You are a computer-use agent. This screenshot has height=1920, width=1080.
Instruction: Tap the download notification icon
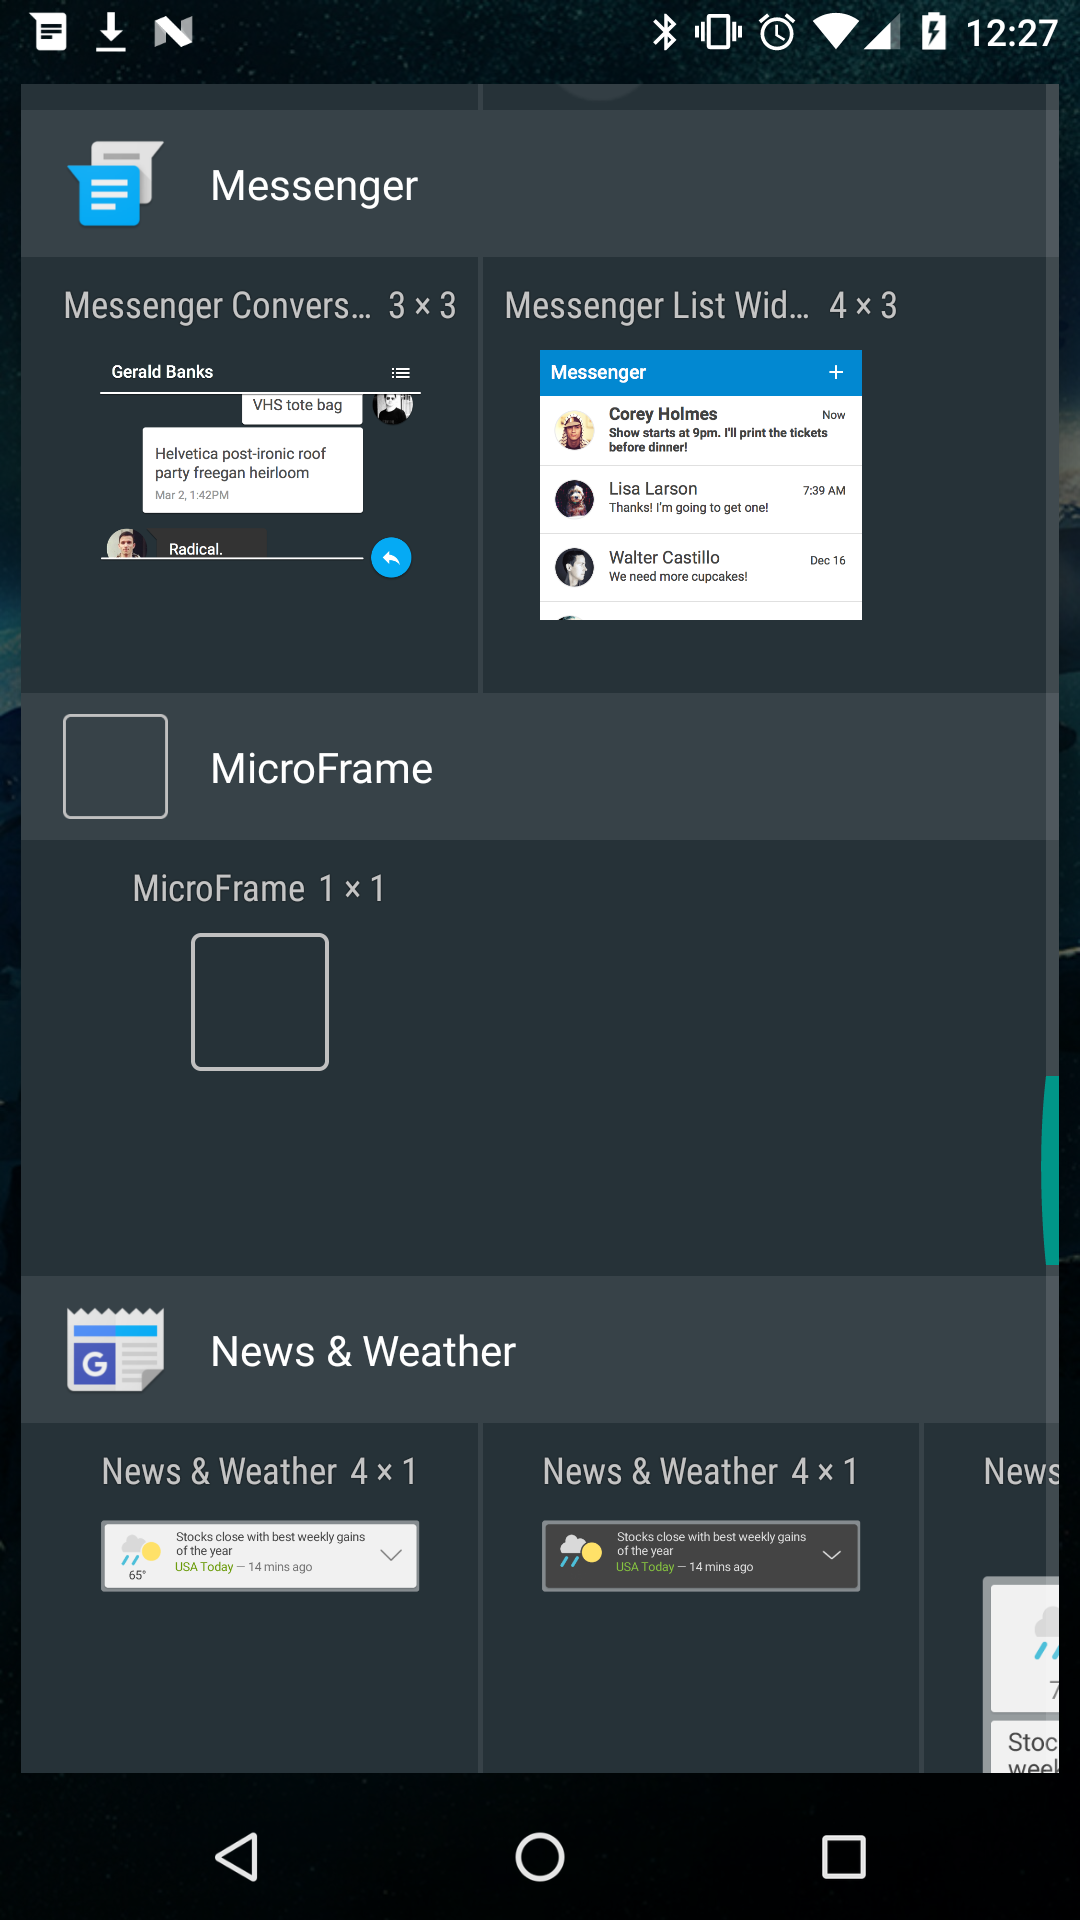111,32
